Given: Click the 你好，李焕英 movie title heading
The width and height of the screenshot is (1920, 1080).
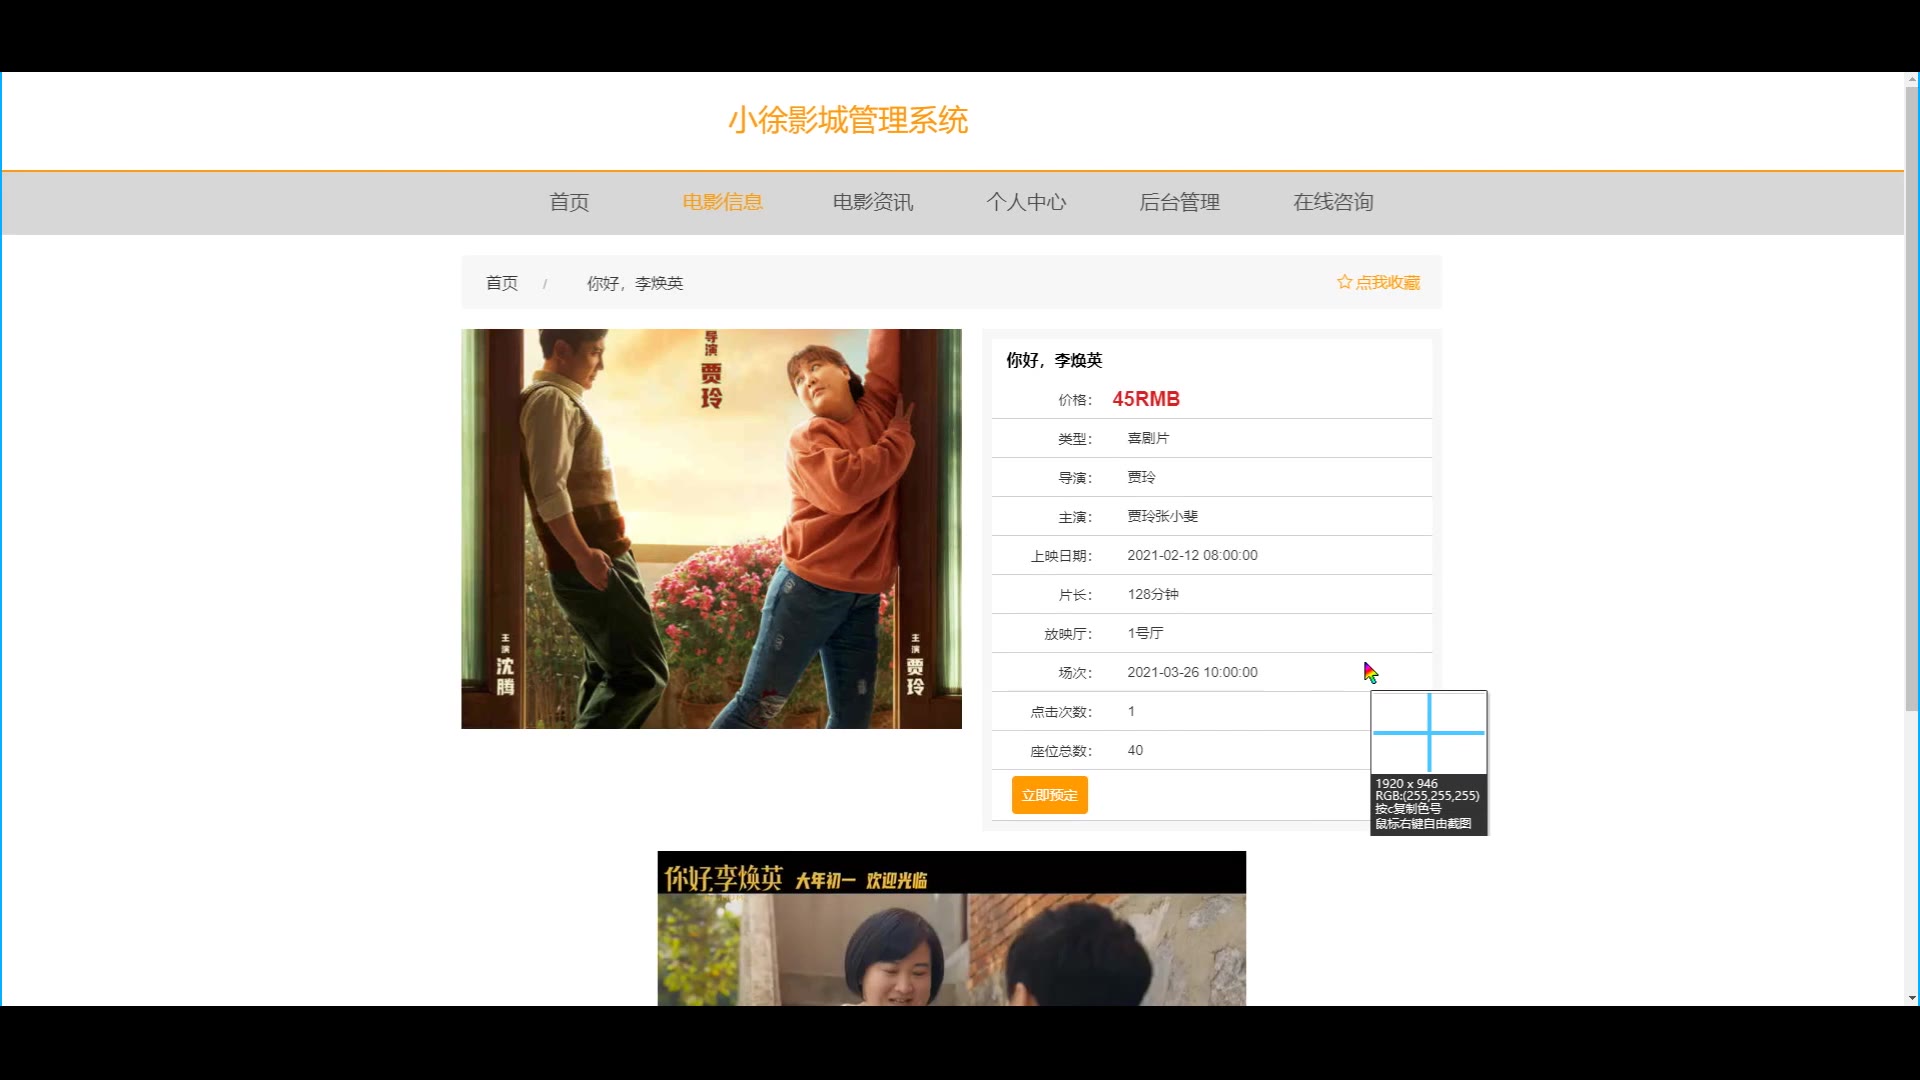Looking at the screenshot, I should tap(1054, 360).
